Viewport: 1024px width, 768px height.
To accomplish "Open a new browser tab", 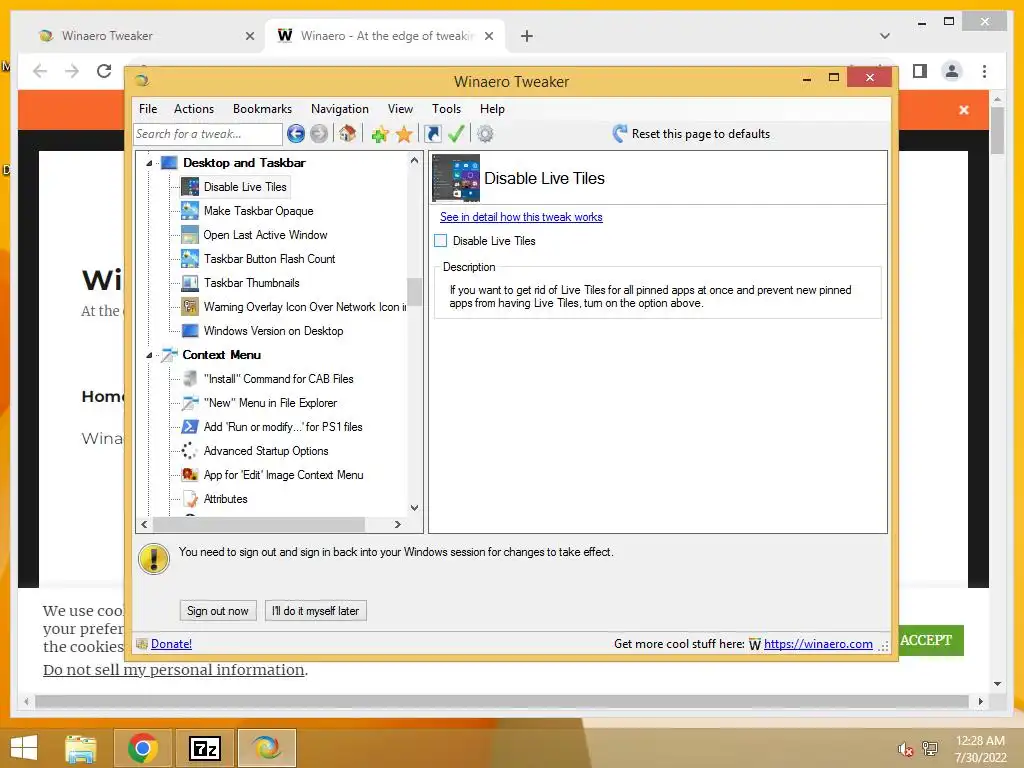I will pos(527,36).
